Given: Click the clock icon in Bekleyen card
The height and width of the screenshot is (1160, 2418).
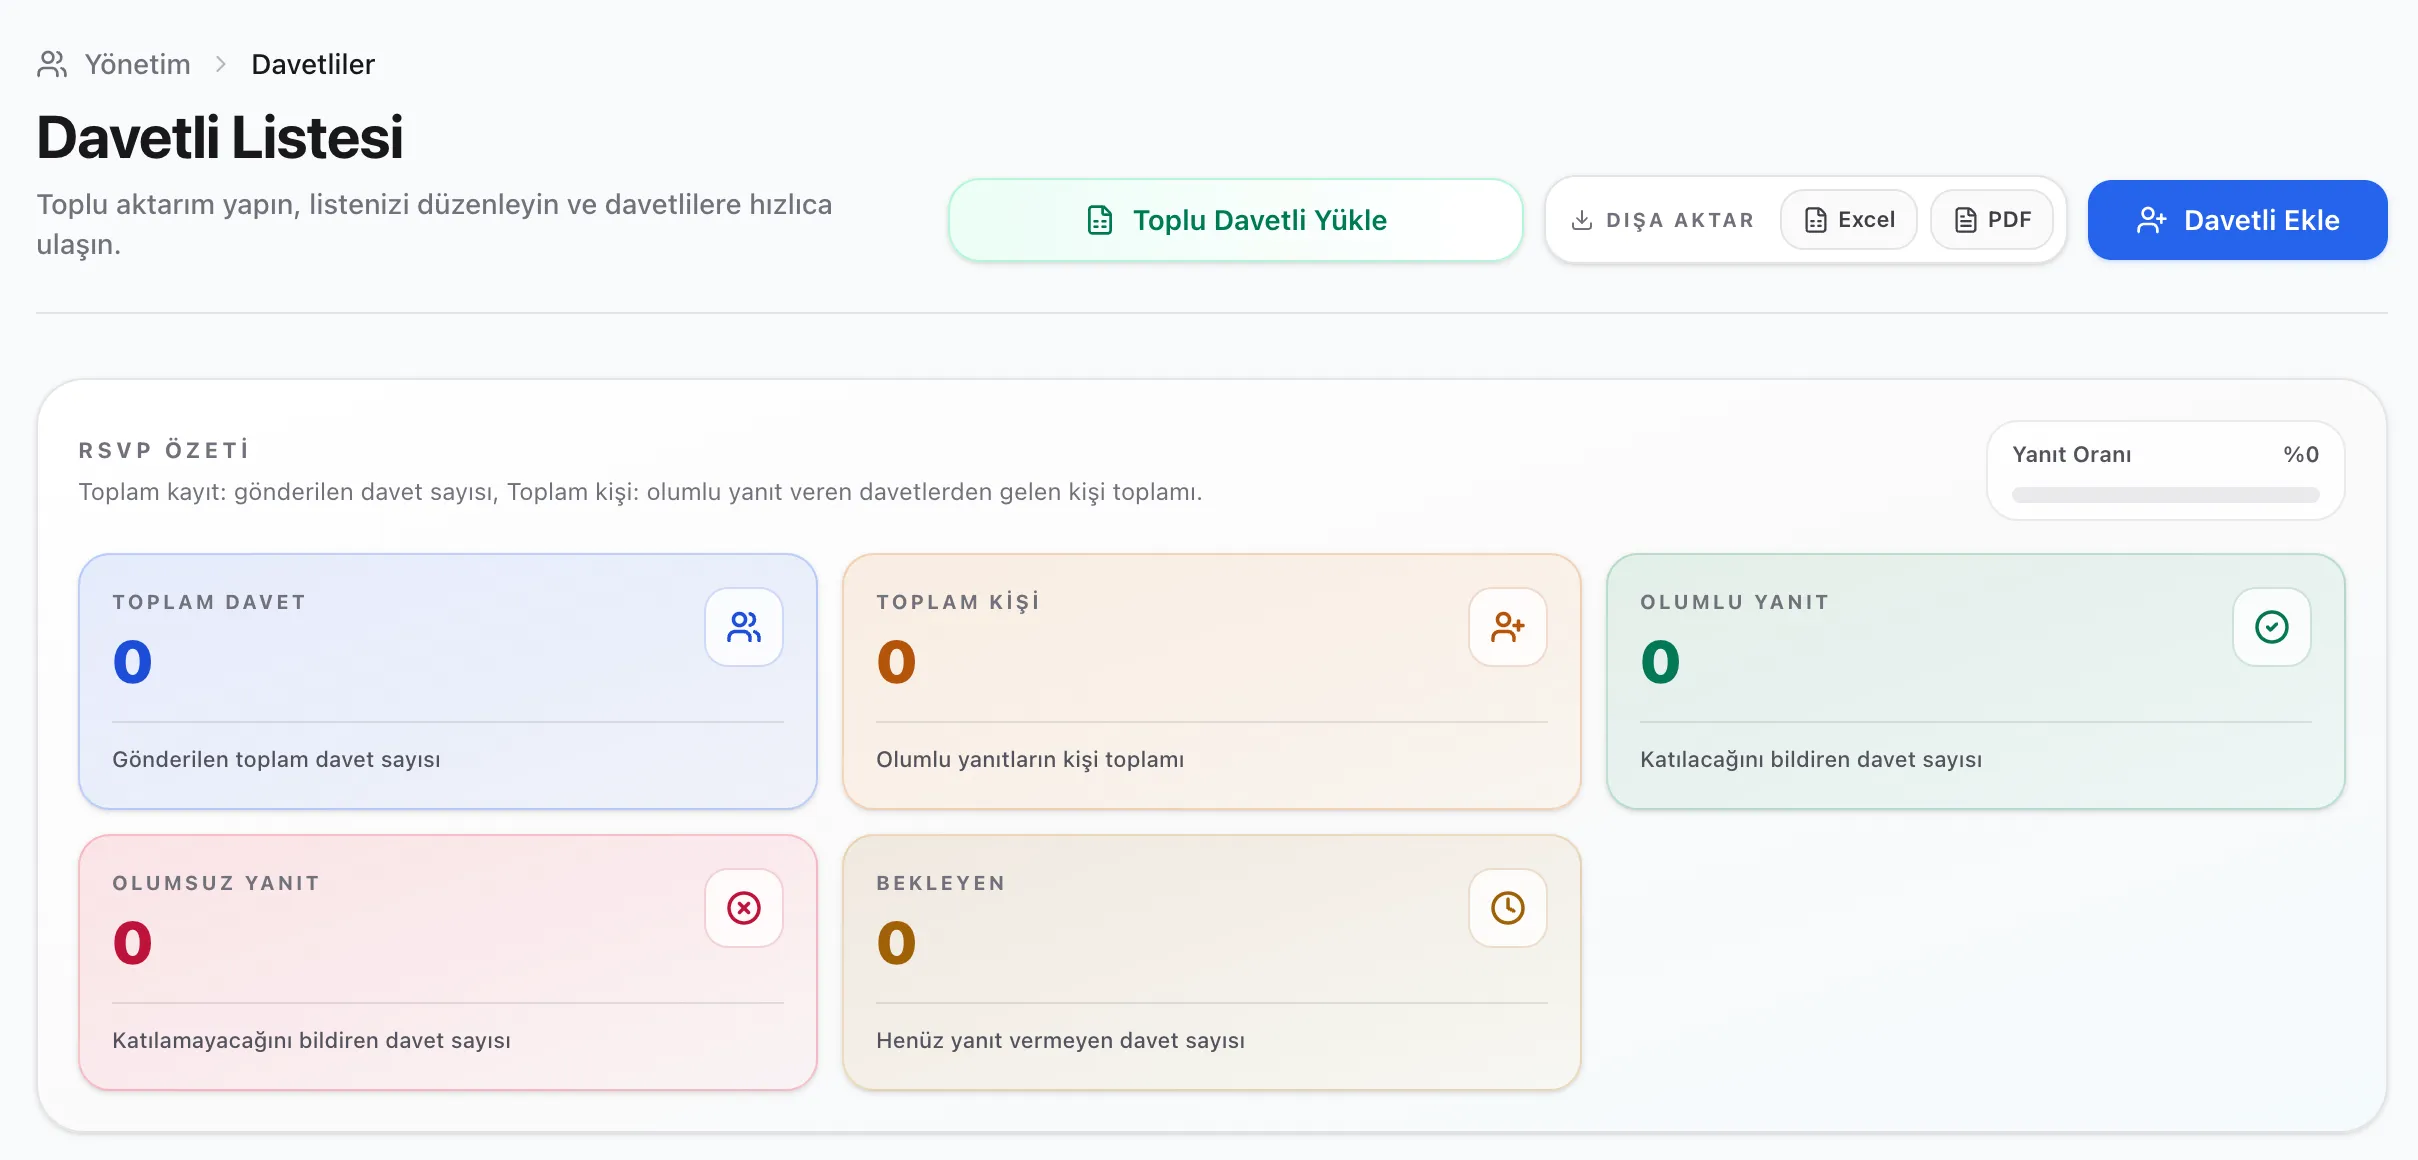Looking at the screenshot, I should [x=1507, y=908].
